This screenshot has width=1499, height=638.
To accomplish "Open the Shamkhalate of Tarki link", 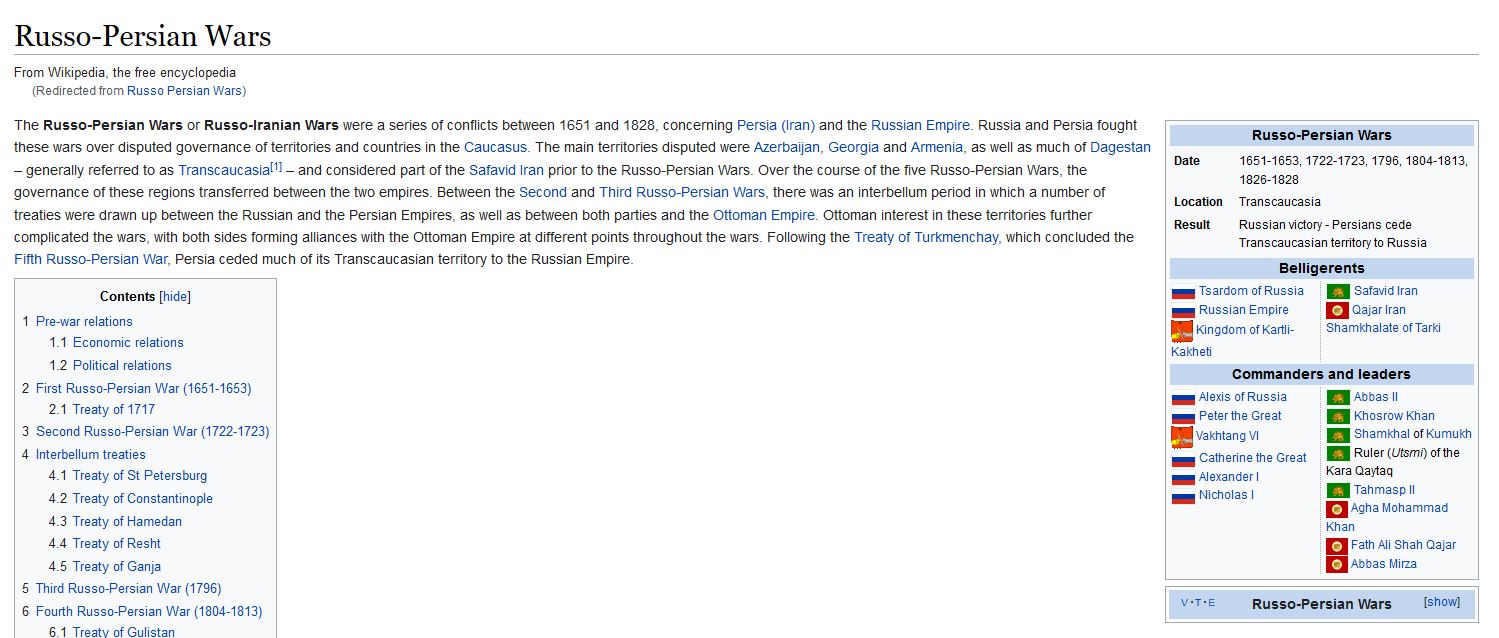I will [x=1383, y=328].
